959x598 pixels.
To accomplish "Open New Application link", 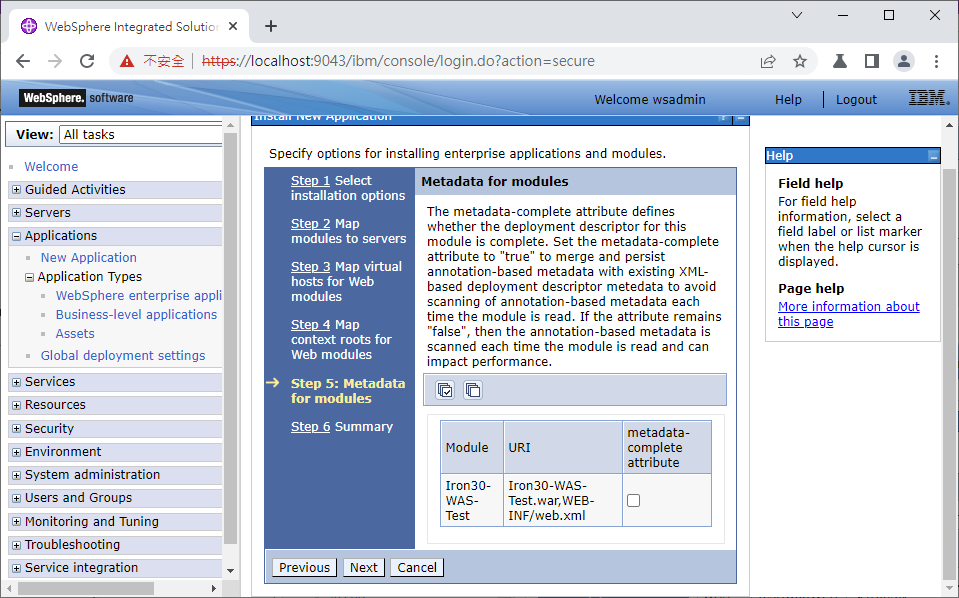I will tap(89, 257).
